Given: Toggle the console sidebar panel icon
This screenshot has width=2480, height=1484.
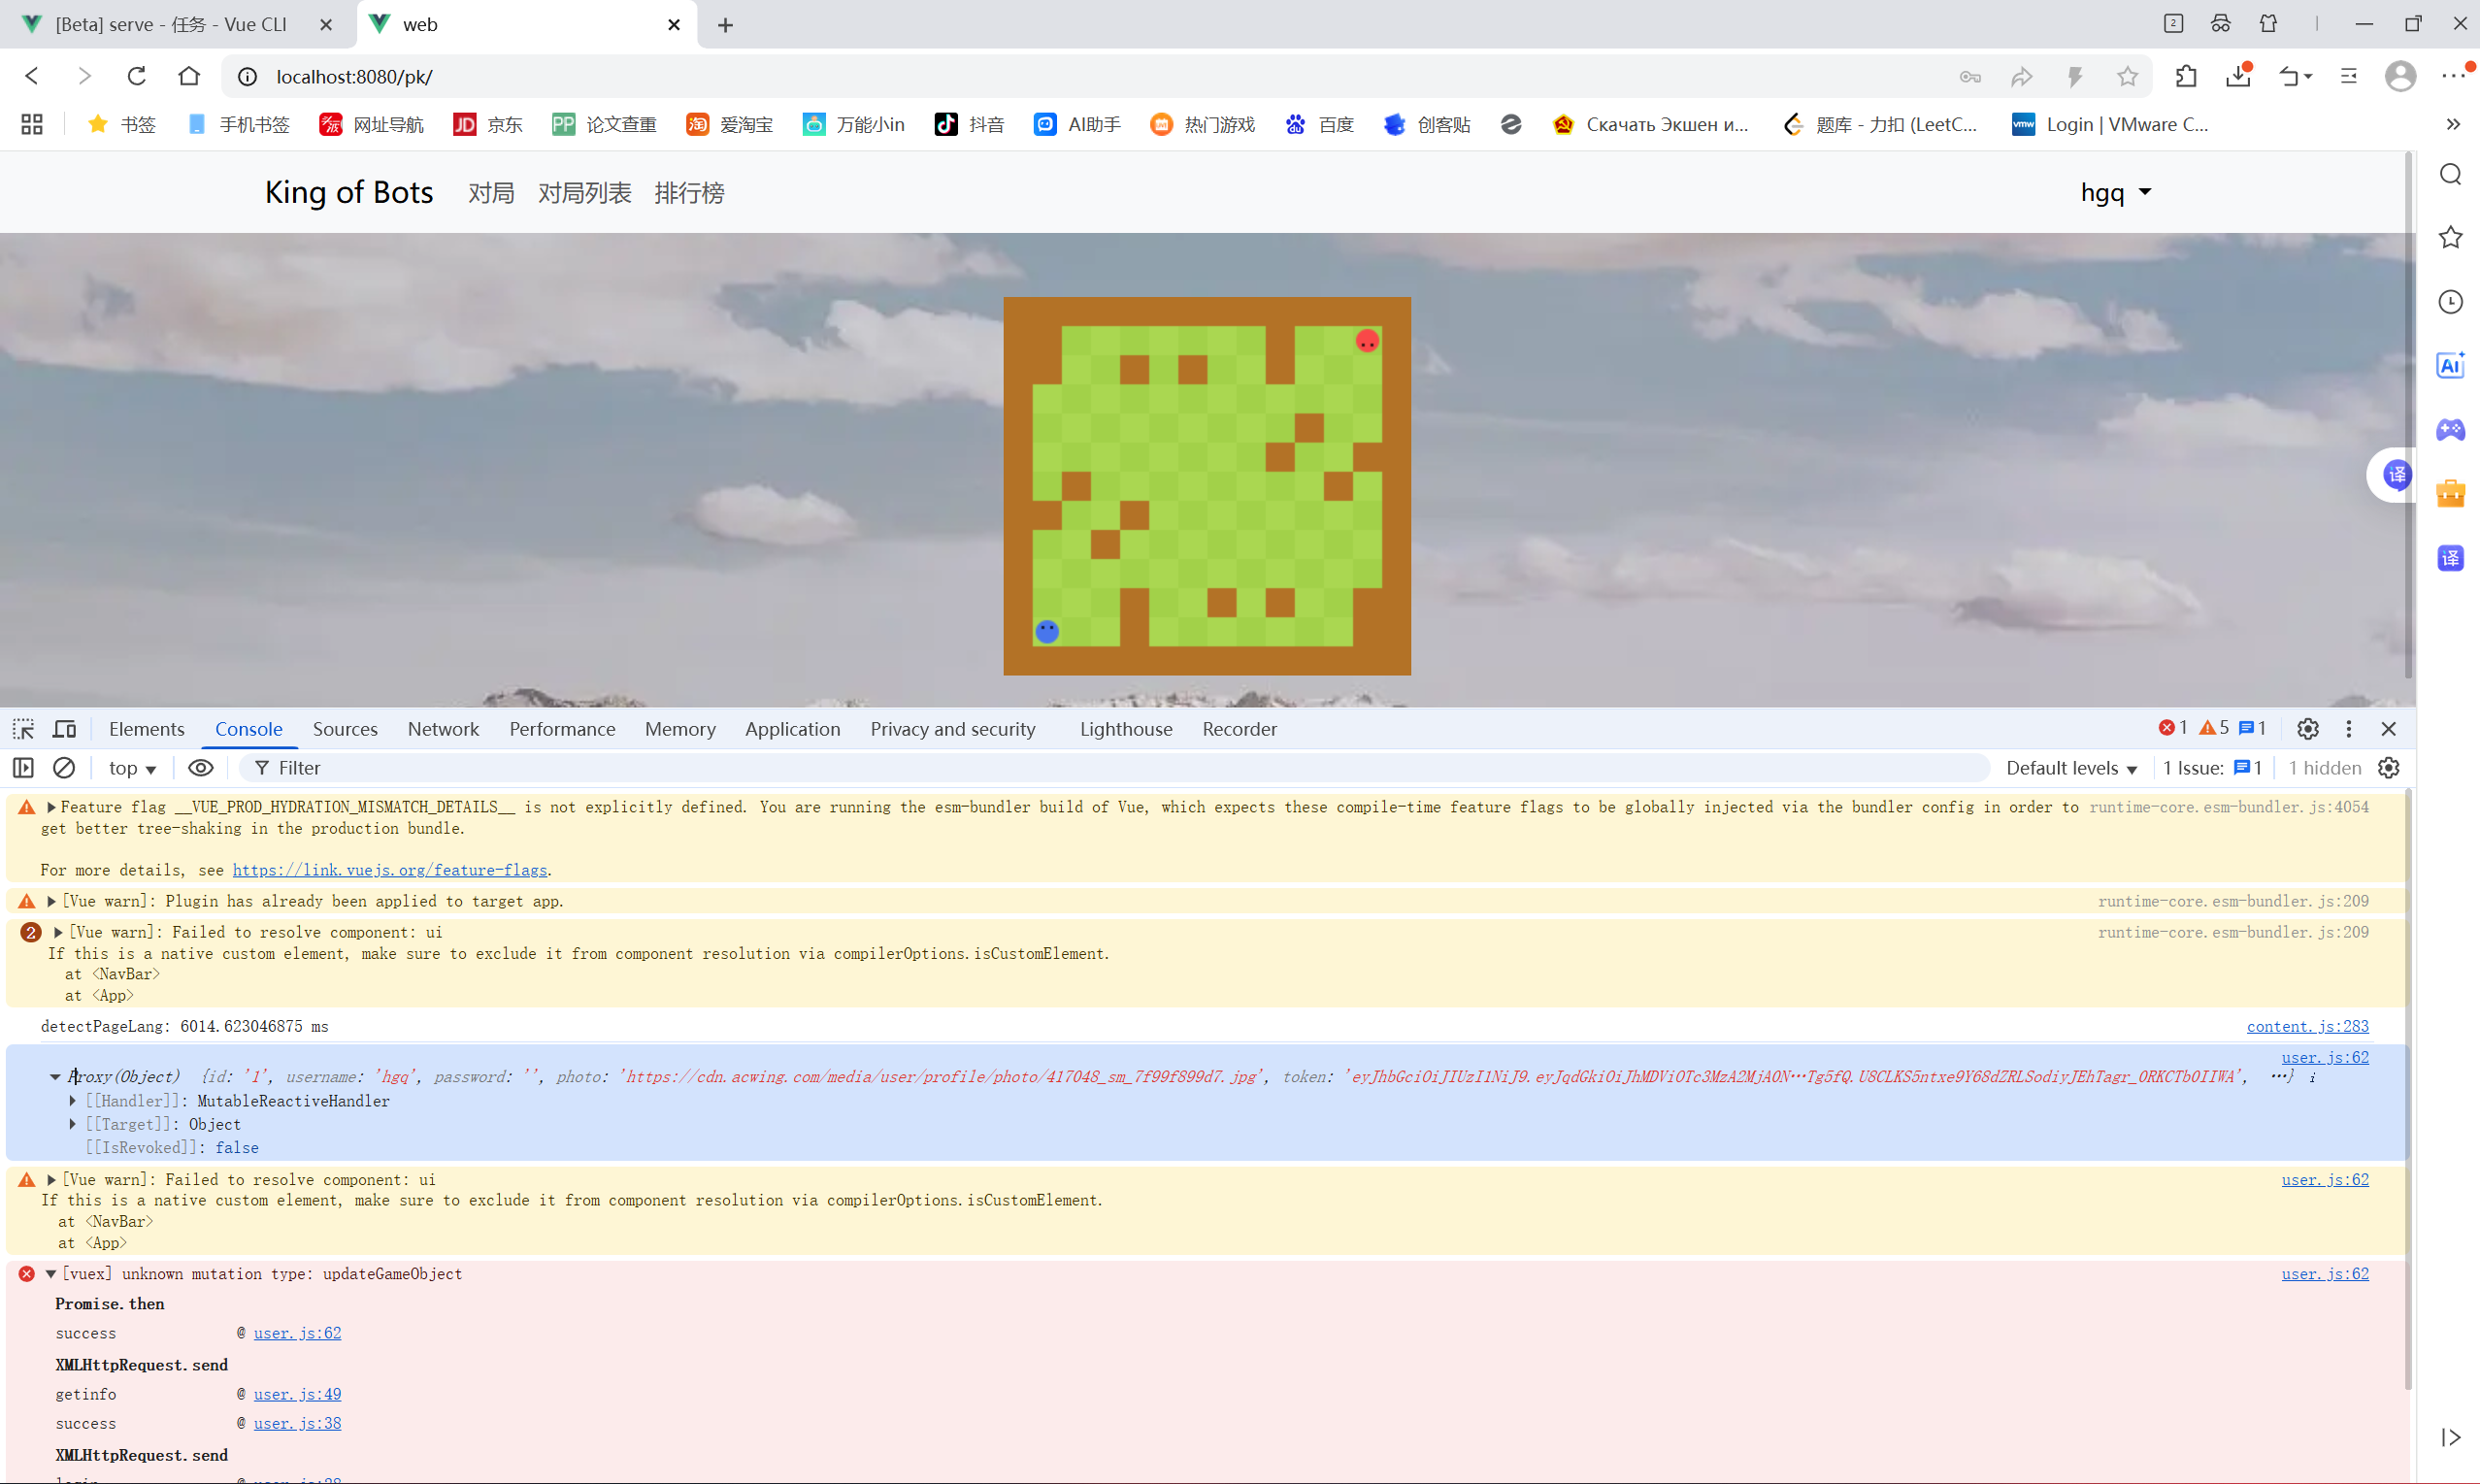Looking at the screenshot, I should [x=23, y=768].
